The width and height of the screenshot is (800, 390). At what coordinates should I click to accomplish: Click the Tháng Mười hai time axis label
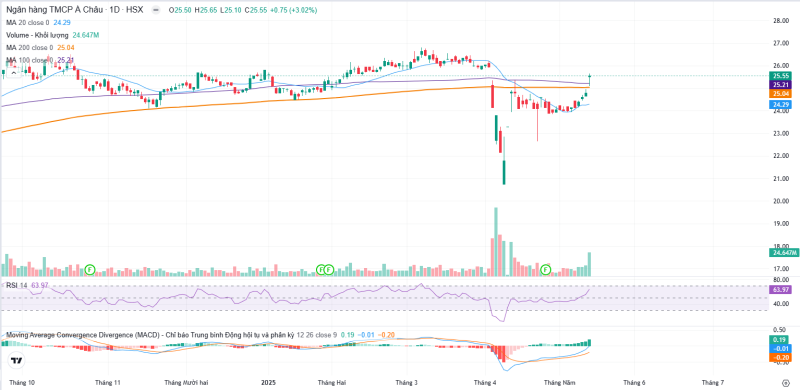(x=186, y=382)
